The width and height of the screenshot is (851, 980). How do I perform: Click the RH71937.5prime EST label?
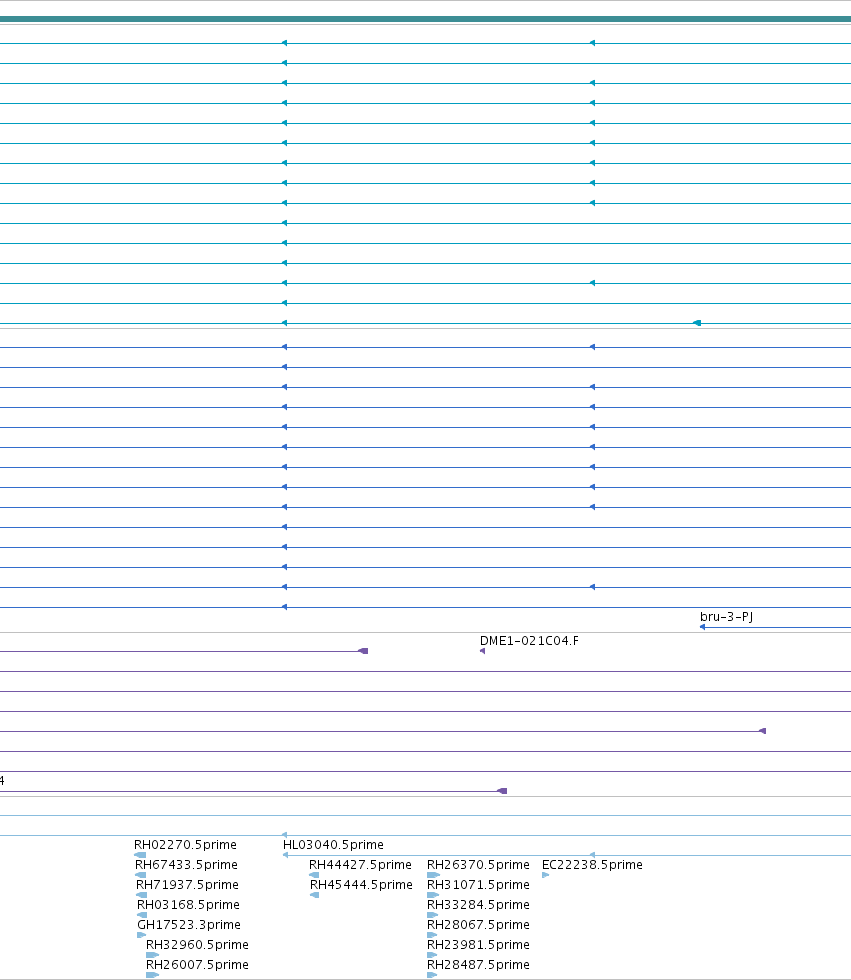187,885
